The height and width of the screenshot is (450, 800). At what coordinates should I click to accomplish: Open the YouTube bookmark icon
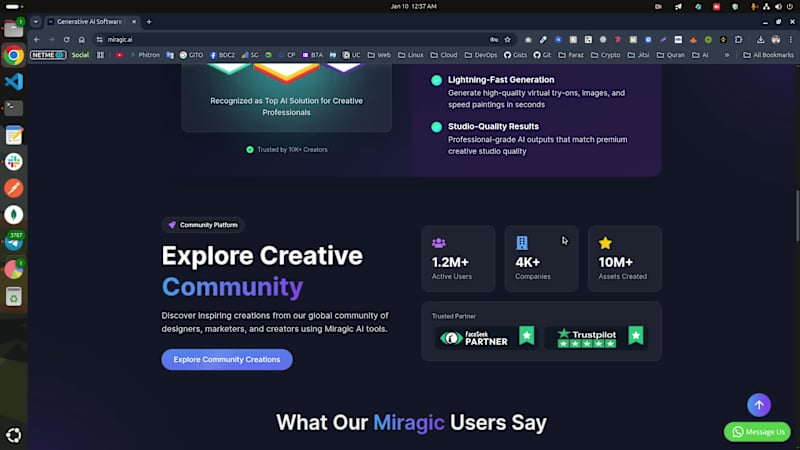119,55
